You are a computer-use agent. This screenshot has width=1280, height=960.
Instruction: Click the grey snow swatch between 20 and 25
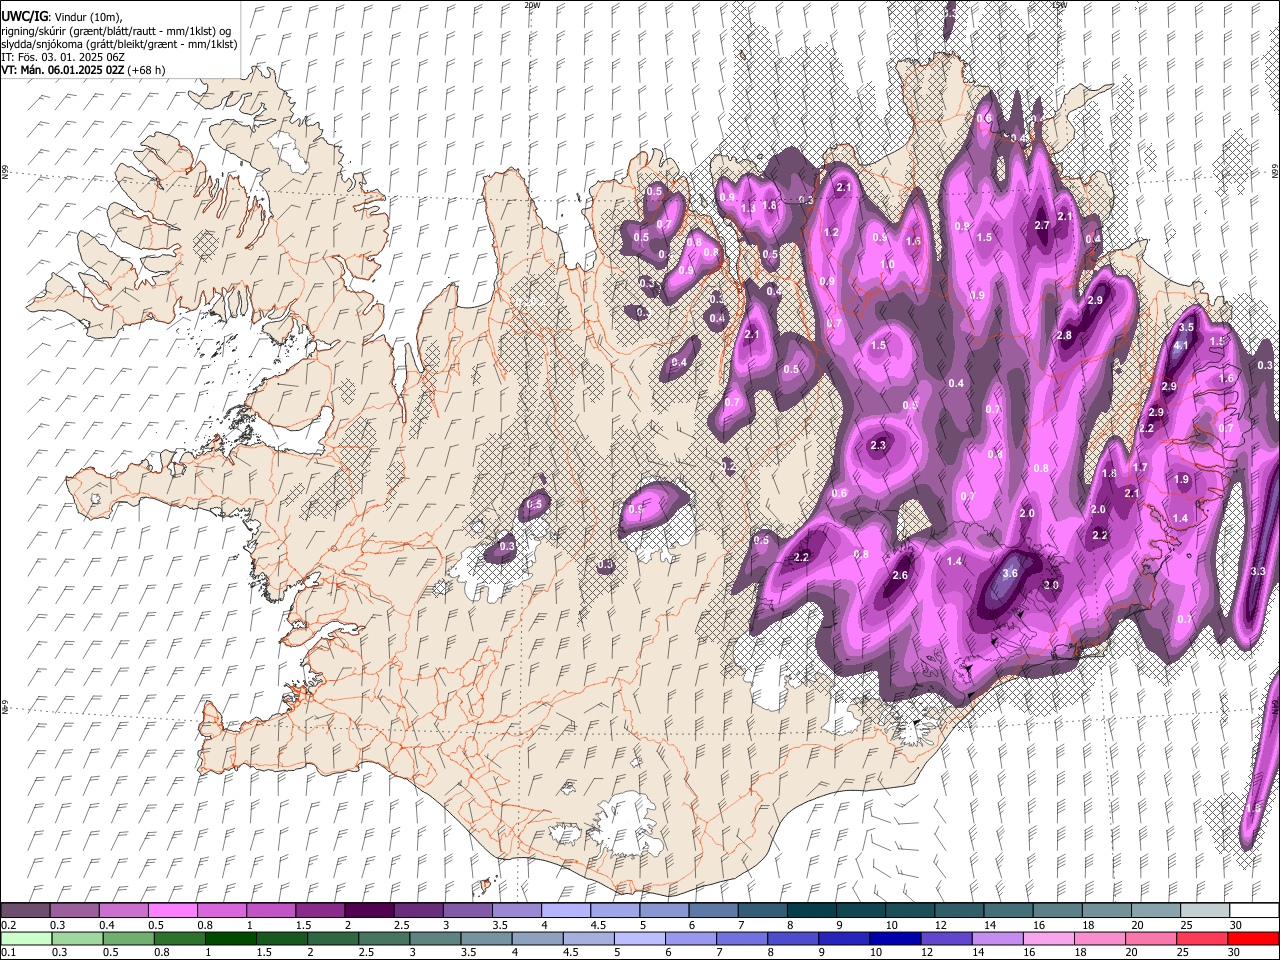1155,910
